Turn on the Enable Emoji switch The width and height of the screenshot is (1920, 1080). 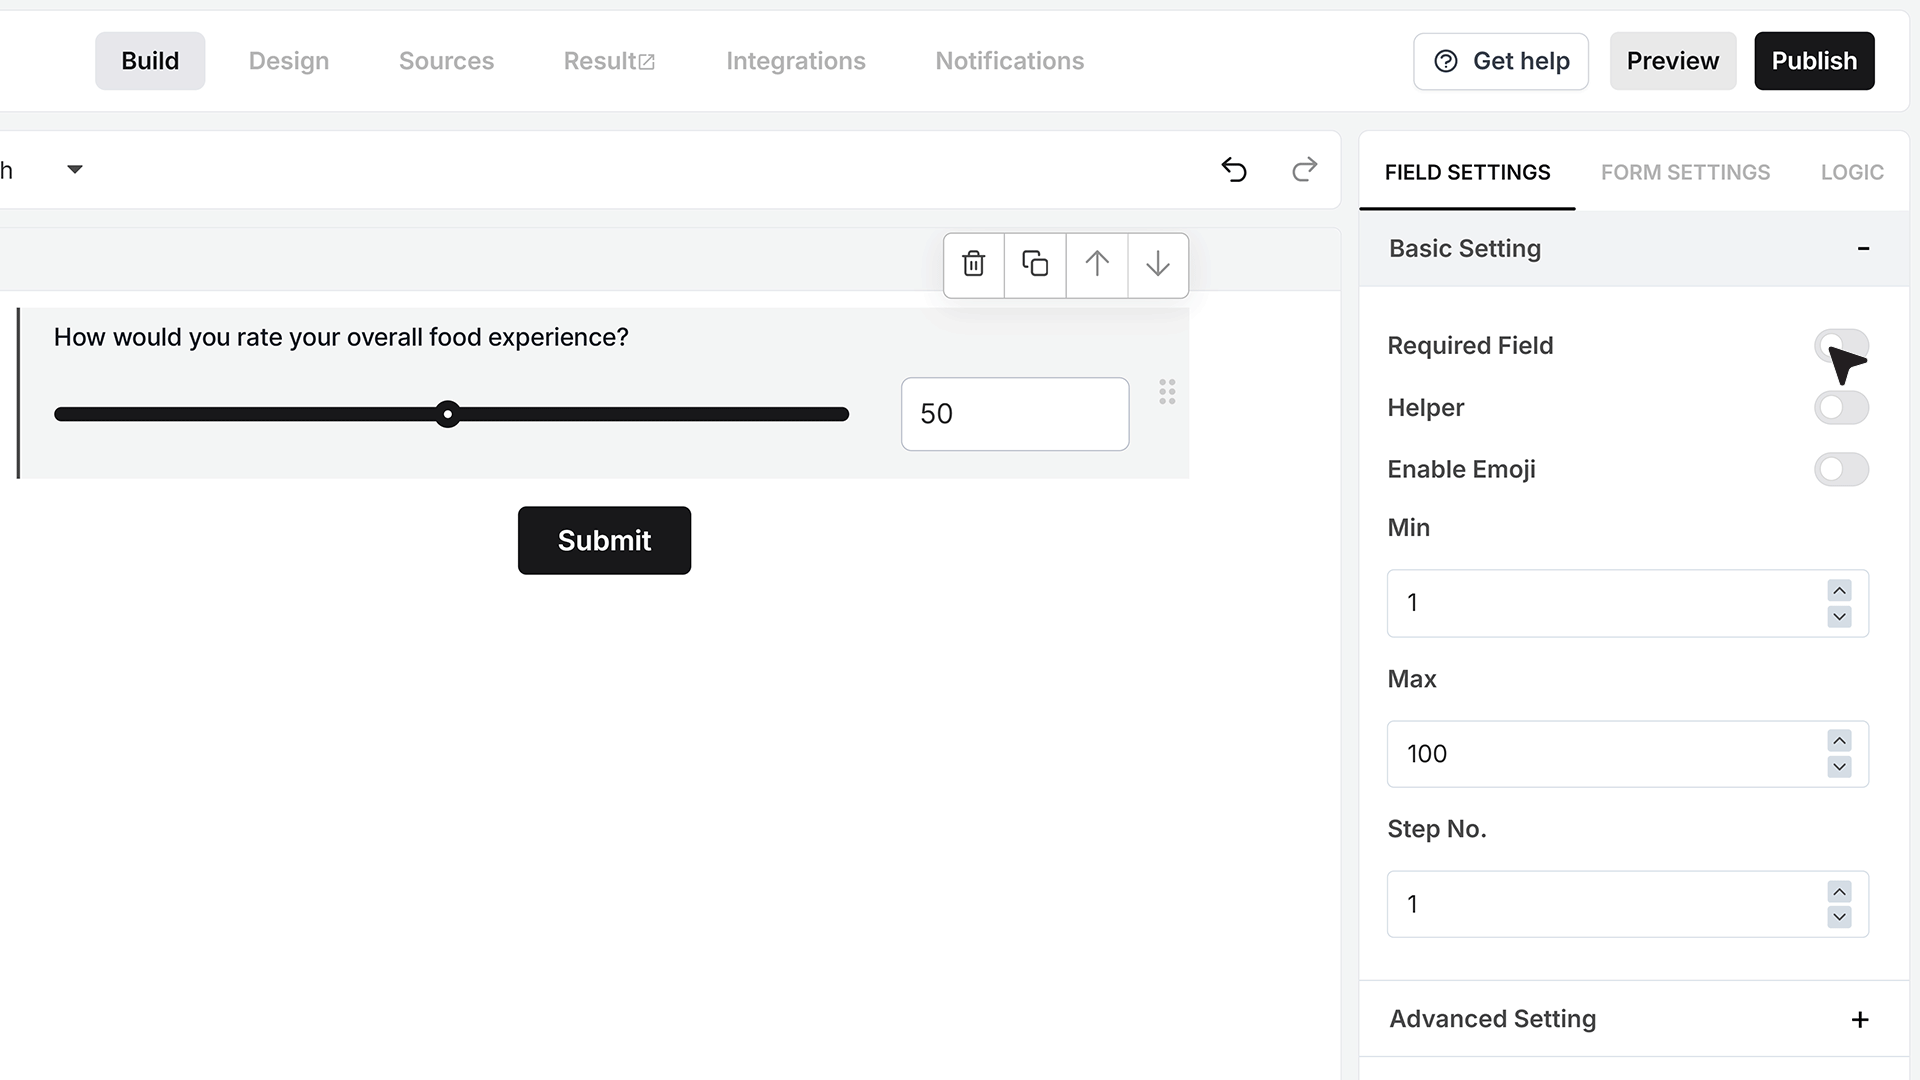click(x=1841, y=469)
